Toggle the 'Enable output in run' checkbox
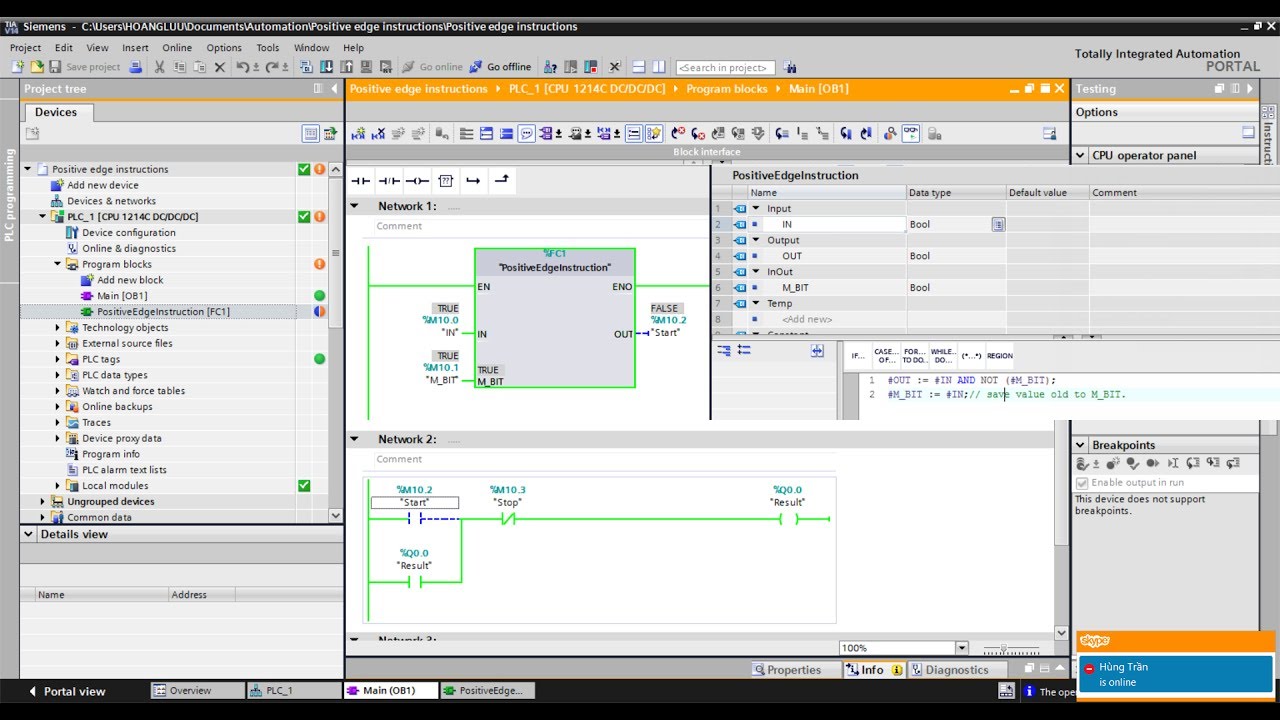This screenshot has height=720, width=1280. pos(1081,483)
